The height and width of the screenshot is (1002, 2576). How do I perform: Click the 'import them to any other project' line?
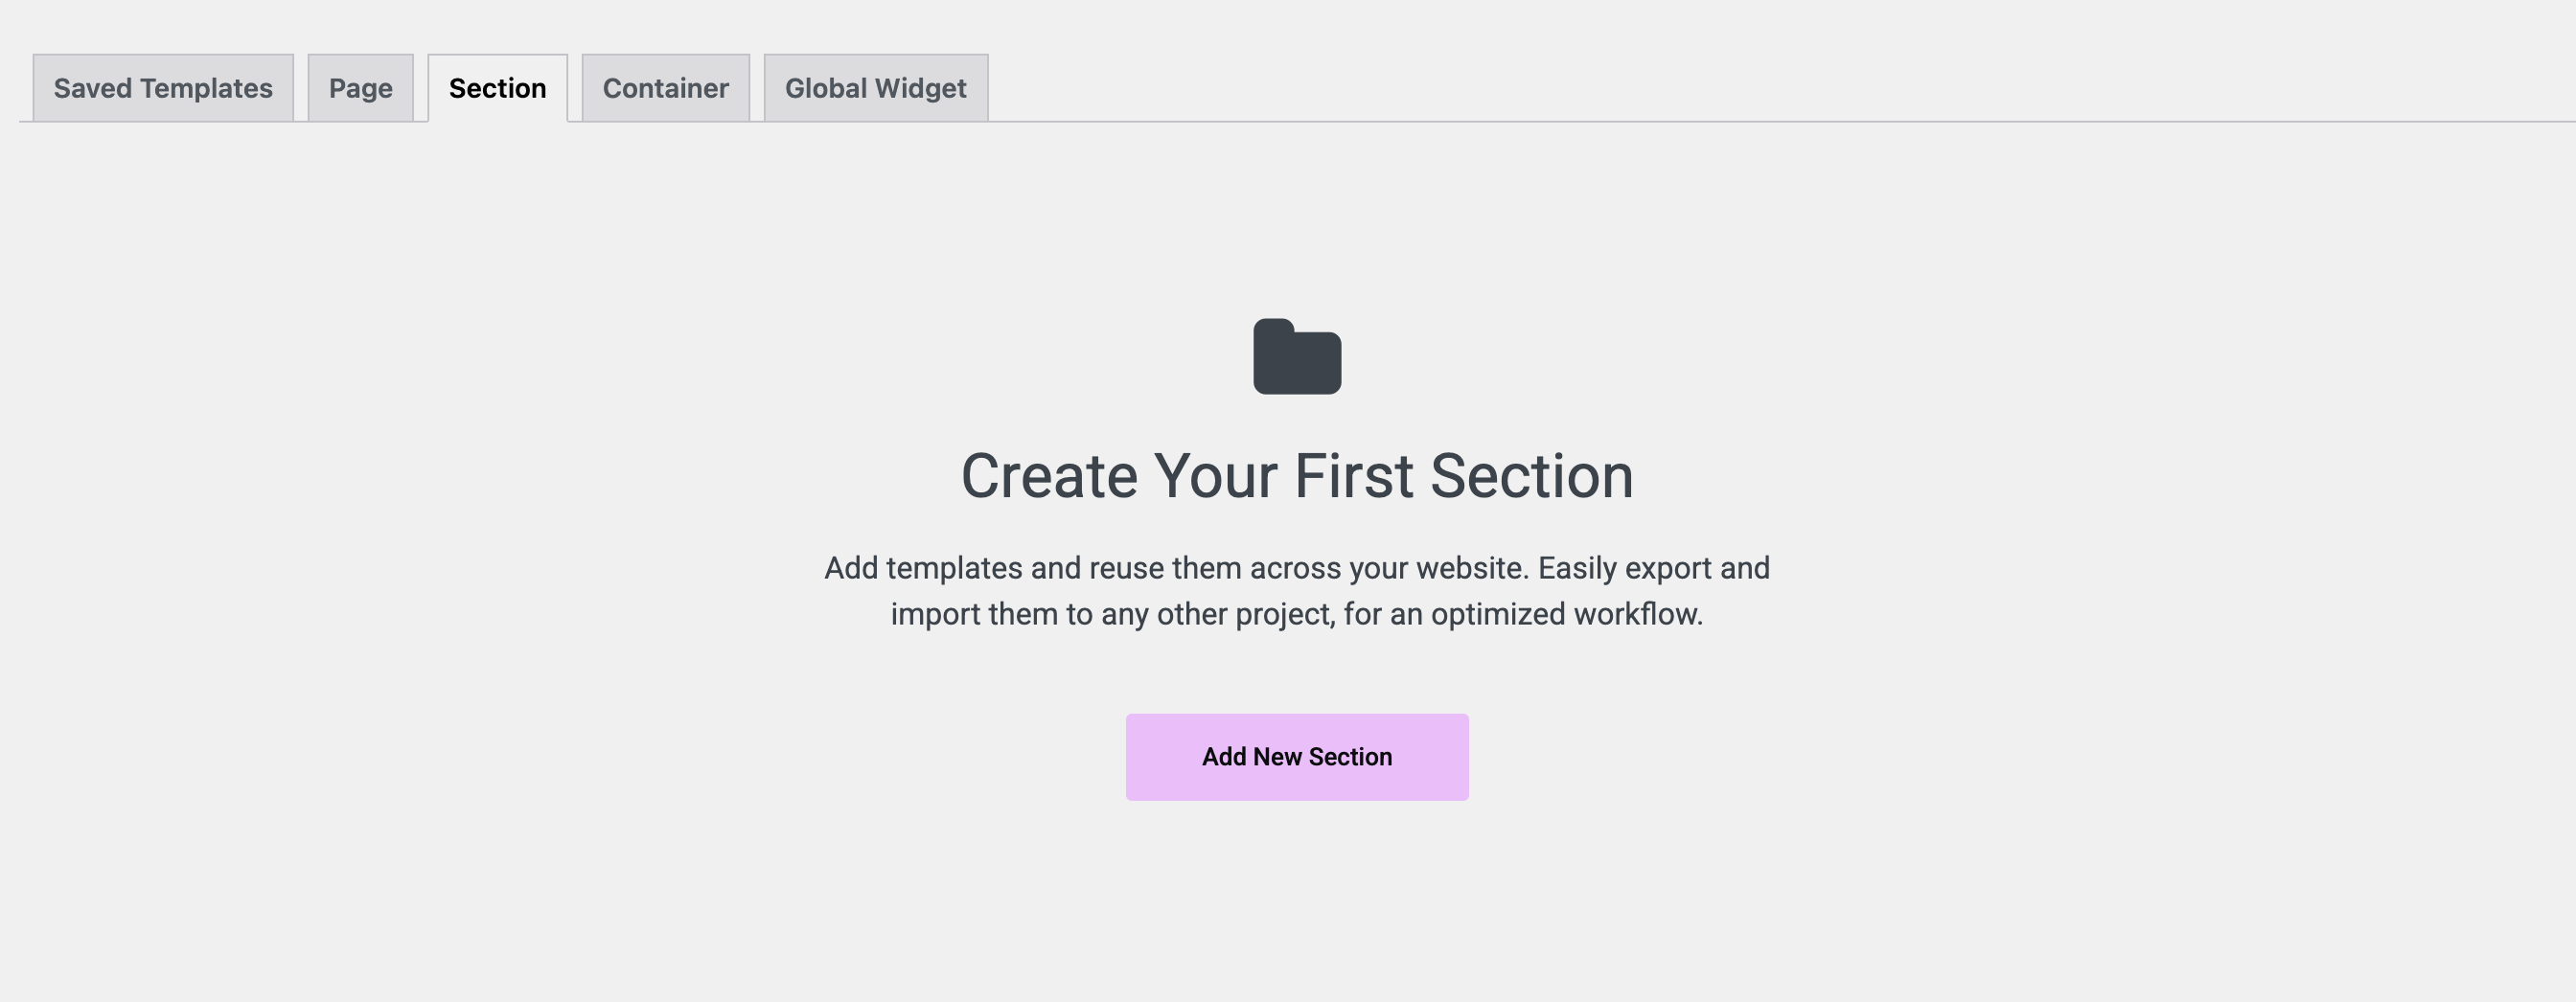1297,614
